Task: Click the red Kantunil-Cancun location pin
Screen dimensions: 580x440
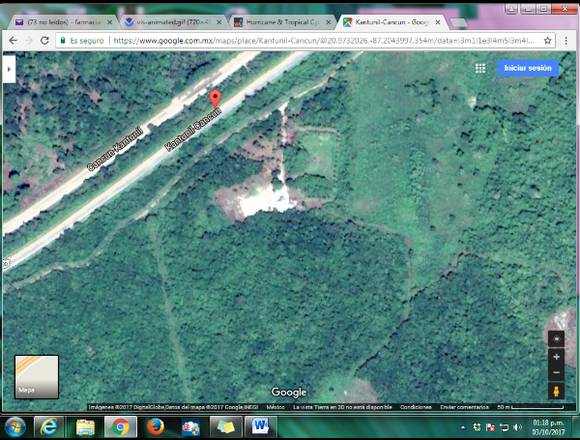Action: click(215, 98)
